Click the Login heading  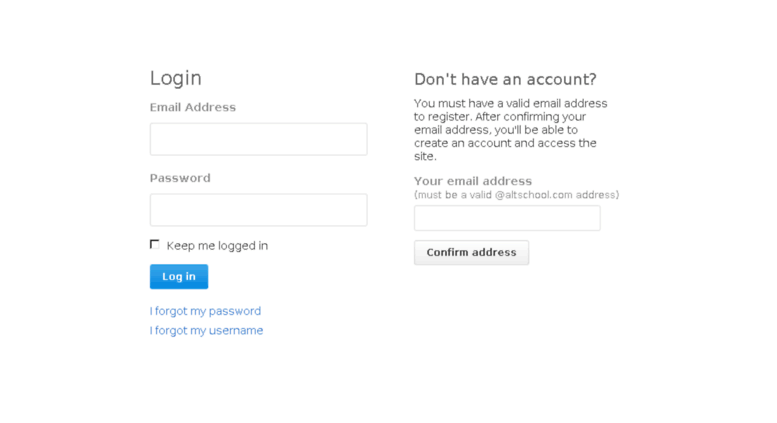coord(175,78)
